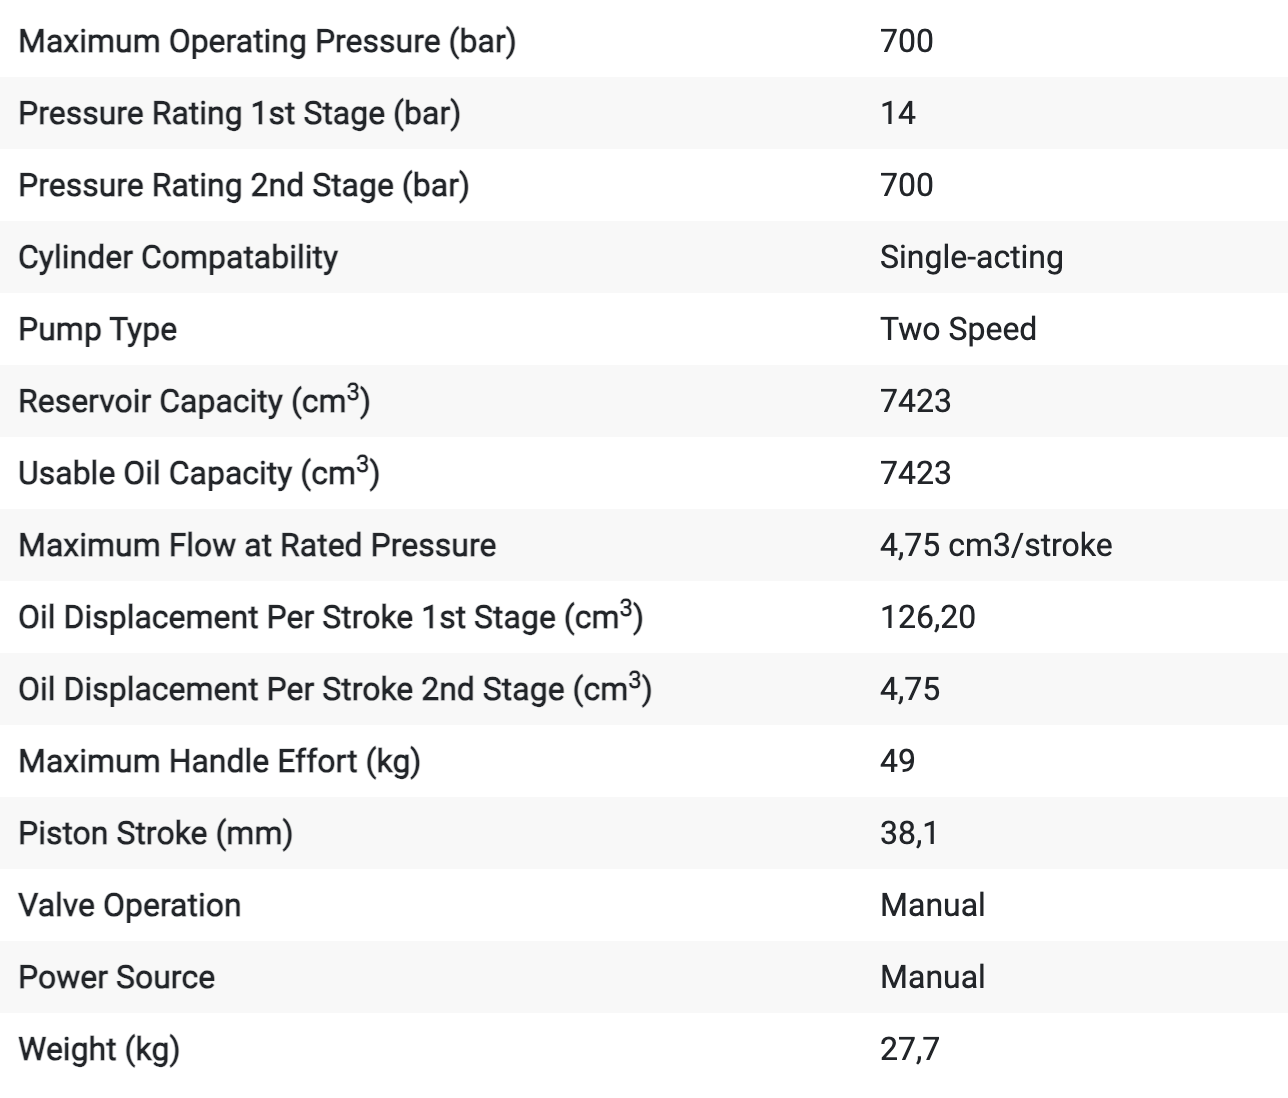This screenshot has width=1288, height=1098.
Task: Click the Reservoir Capacity (cm³) label
Action: (194, 401)
